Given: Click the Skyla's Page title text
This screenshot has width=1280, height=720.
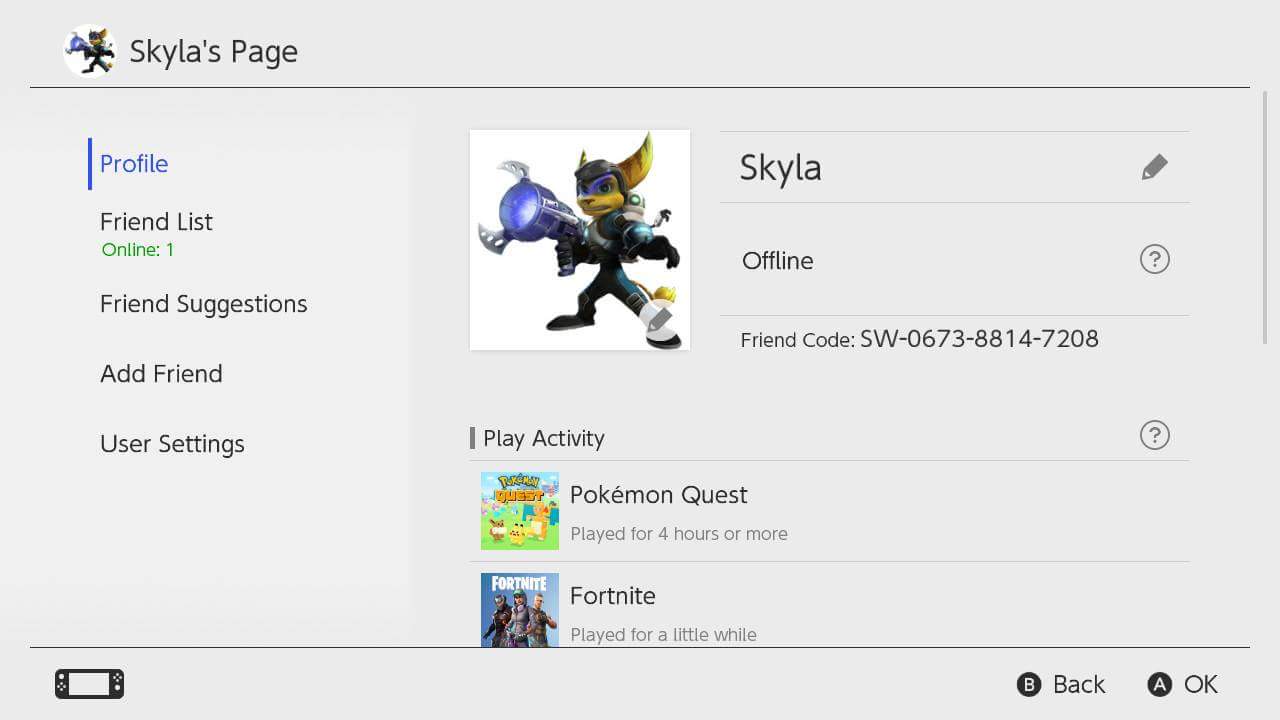Looking at the screenshot, I should point(214,52).
